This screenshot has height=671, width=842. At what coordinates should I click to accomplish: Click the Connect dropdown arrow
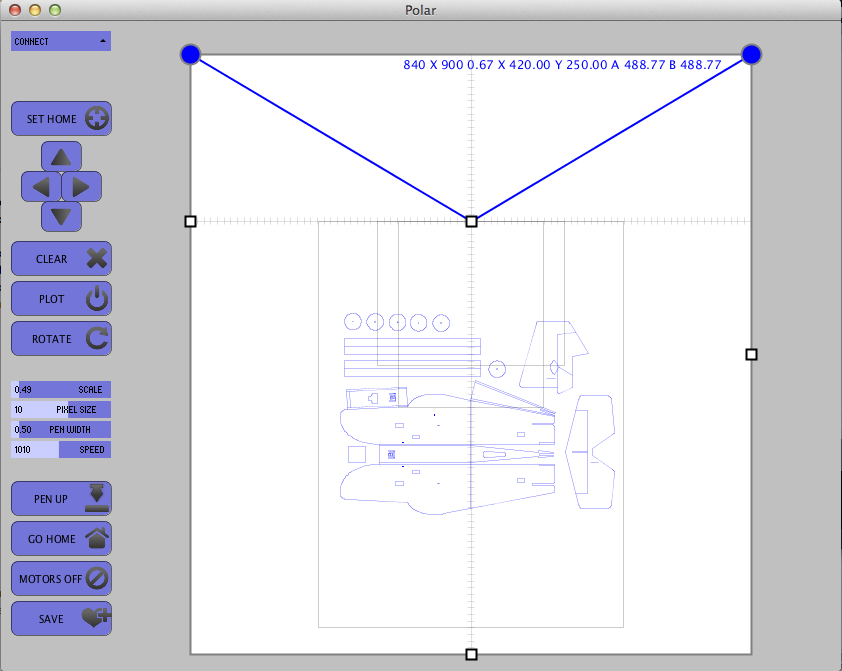pyautogui.click(x=103, y=41)
